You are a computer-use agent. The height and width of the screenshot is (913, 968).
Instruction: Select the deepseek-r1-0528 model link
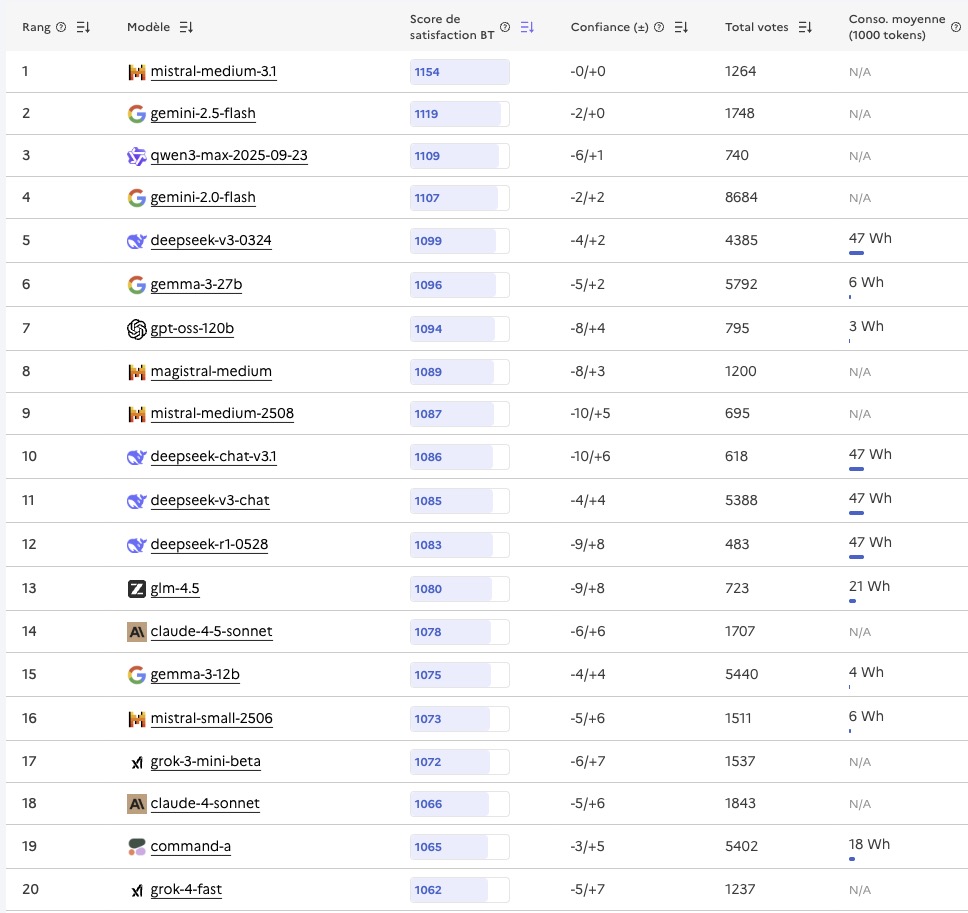point(209,545)
